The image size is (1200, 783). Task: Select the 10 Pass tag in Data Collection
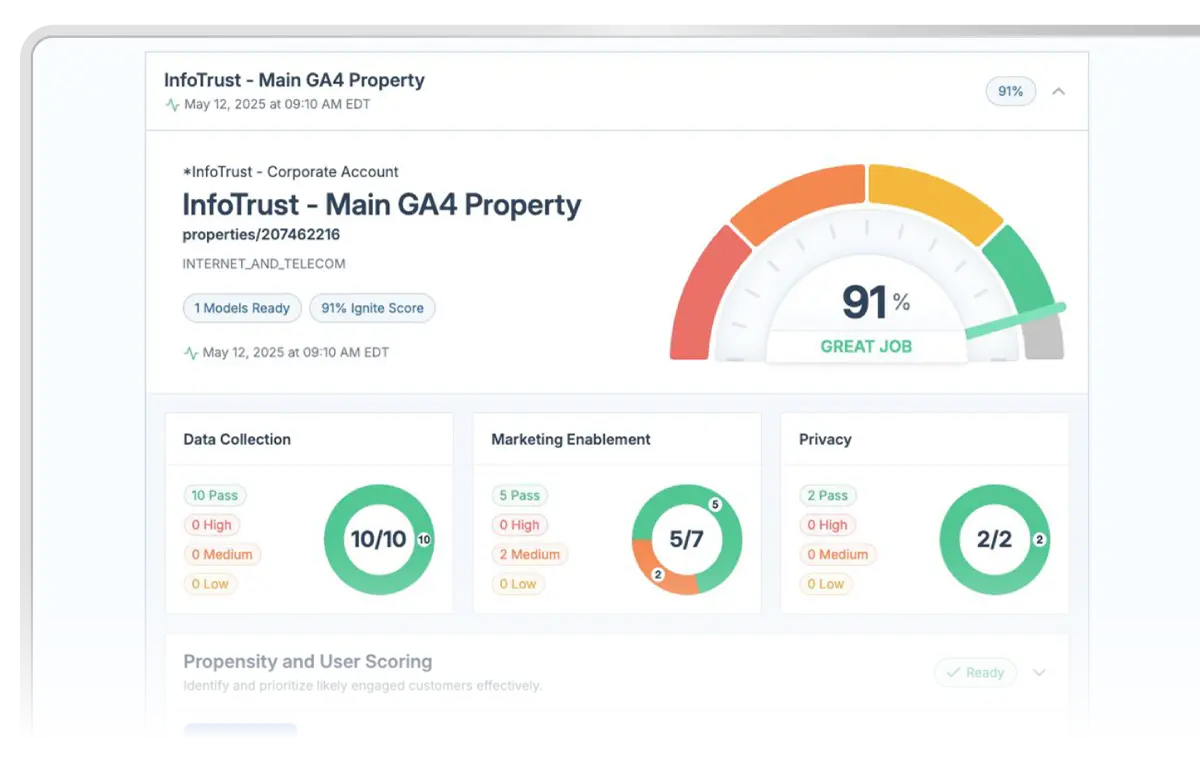click(214, 495)
